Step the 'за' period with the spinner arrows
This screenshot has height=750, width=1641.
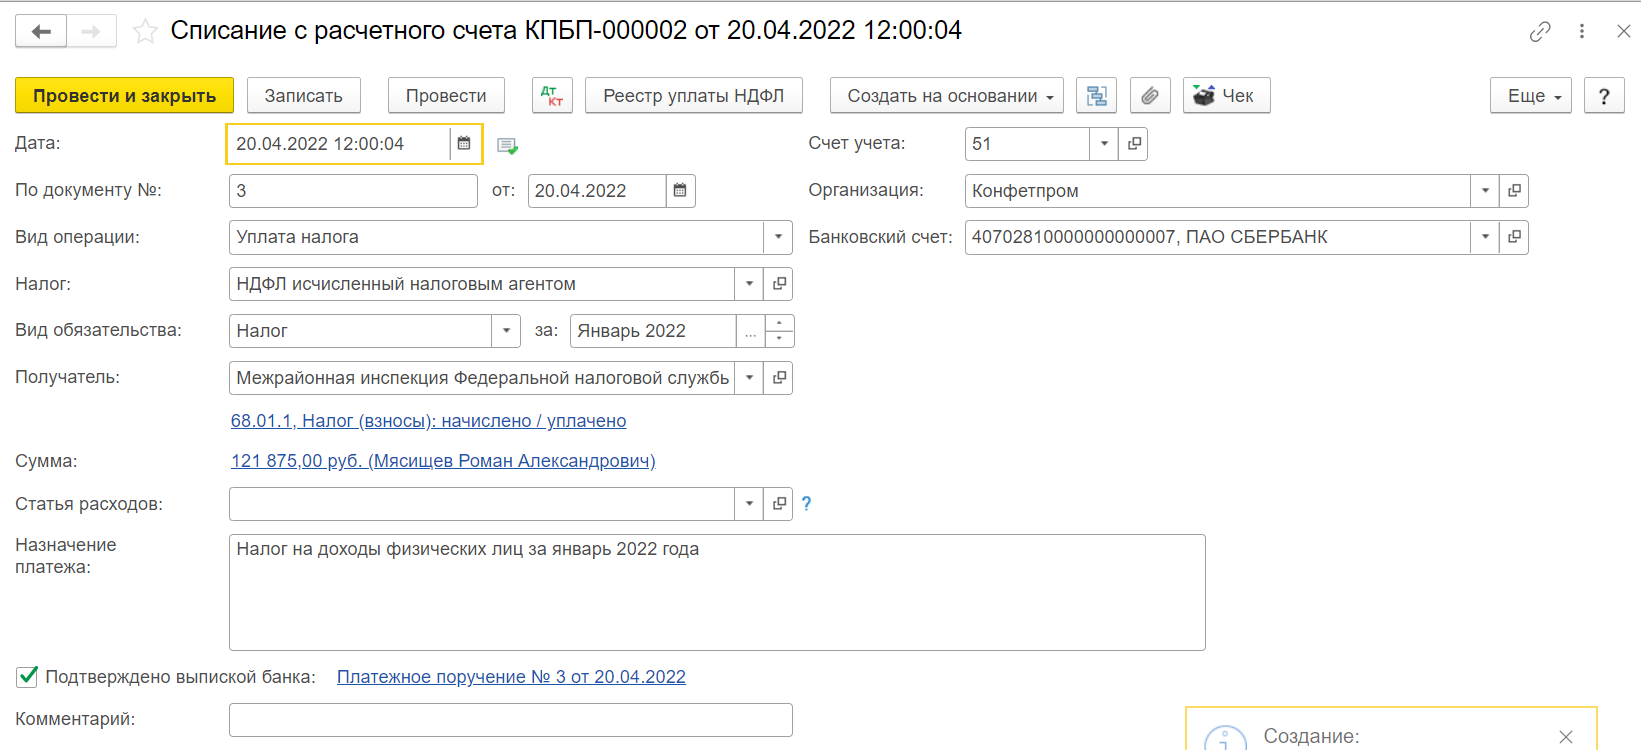779,331
